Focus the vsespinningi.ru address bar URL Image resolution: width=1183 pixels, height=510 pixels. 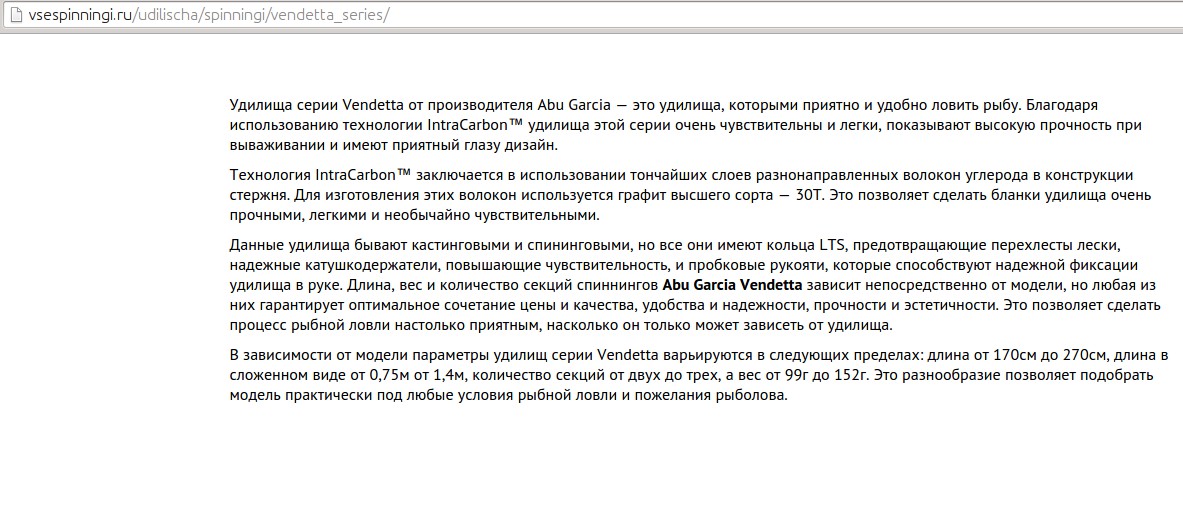(208, 17)
